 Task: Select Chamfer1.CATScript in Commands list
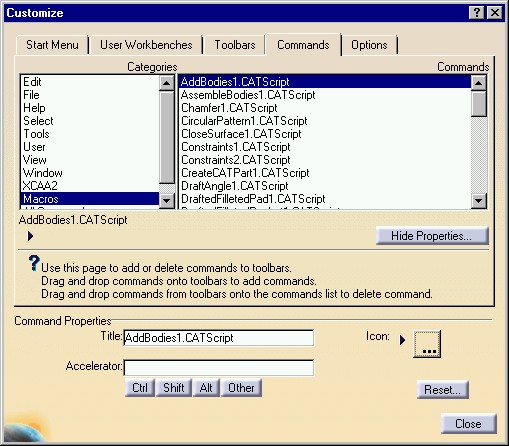coord(229,108)
